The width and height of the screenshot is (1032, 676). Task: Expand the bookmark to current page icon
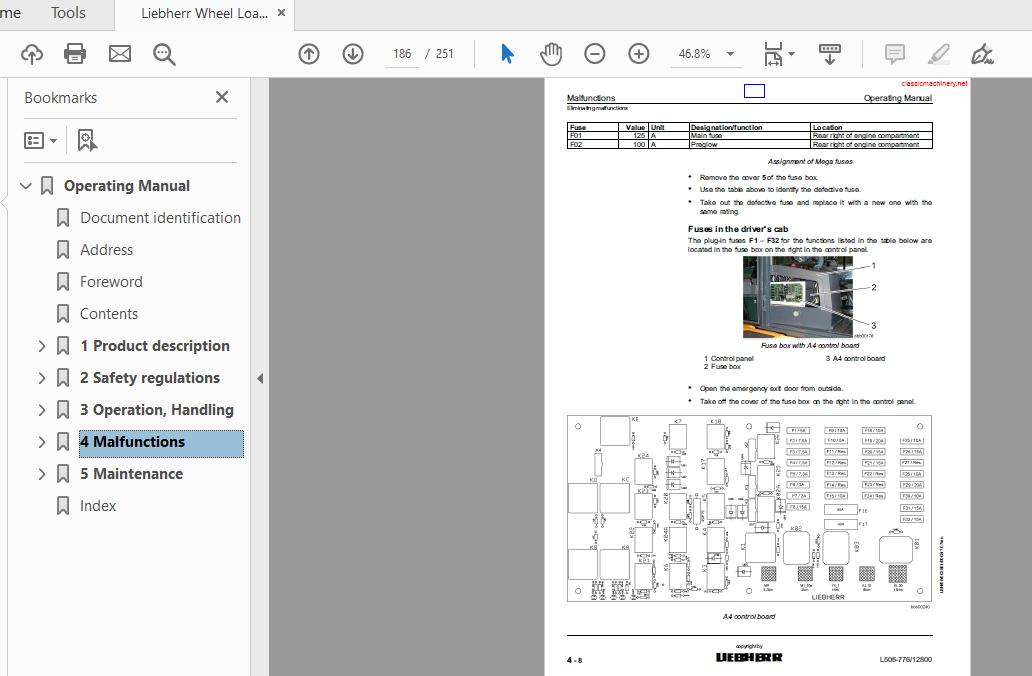coord(86,140)
